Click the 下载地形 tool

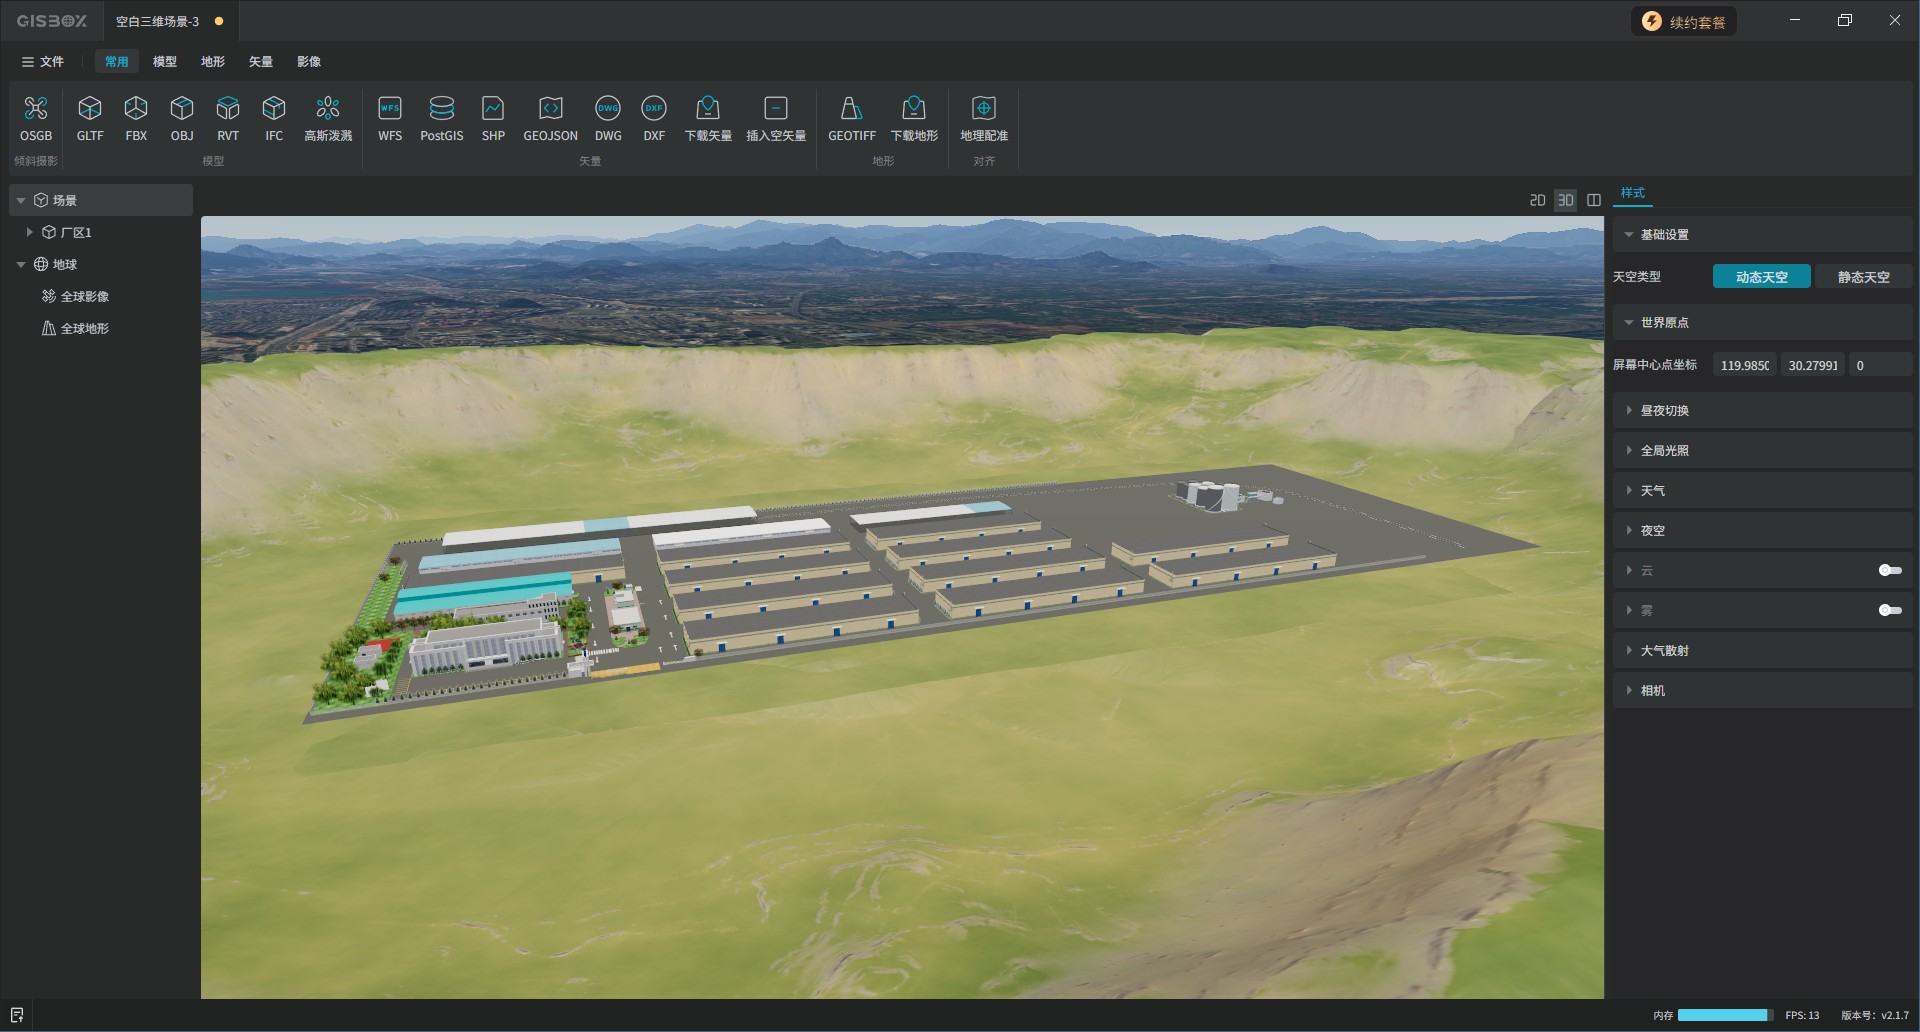point(914,118)
